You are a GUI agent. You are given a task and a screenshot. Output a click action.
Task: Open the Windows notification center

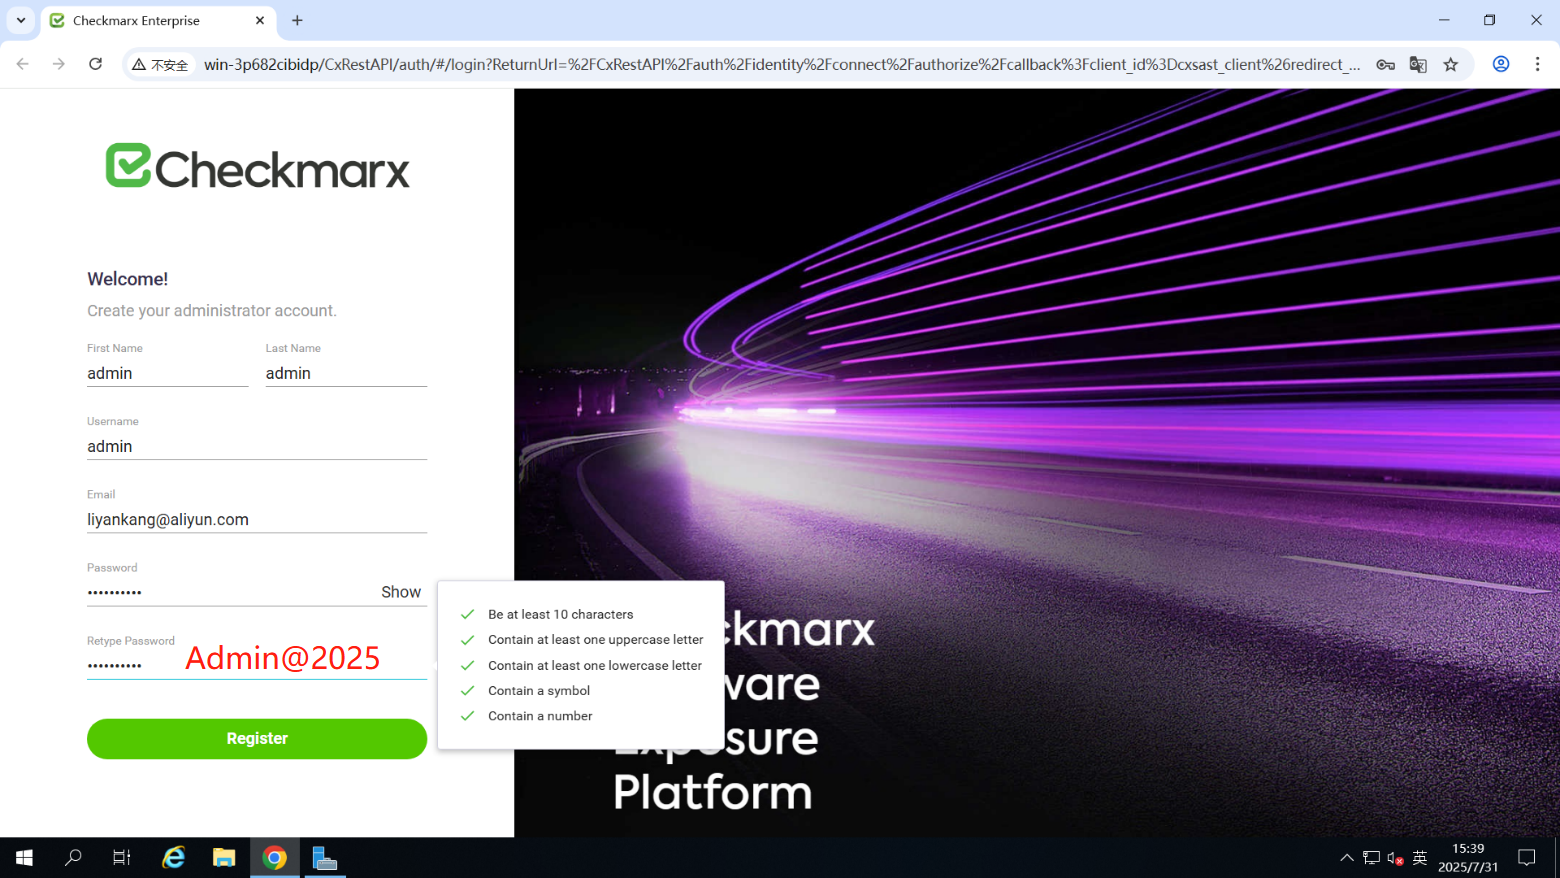[1527, 858]
